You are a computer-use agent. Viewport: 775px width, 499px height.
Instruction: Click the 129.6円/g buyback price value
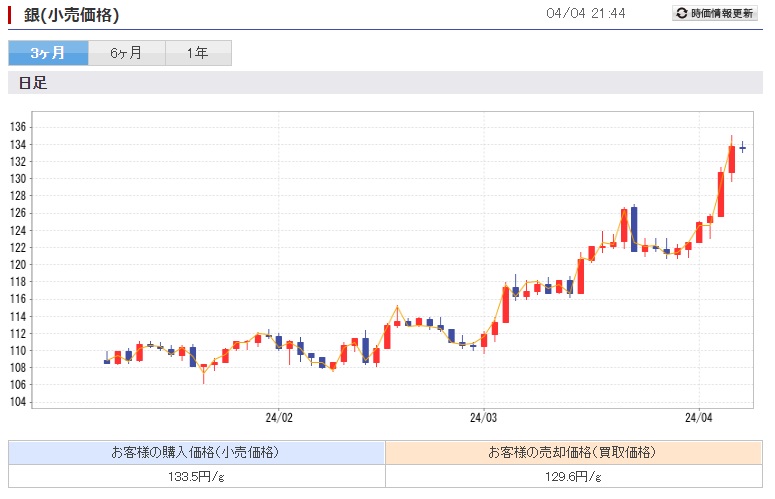(573, 477)
